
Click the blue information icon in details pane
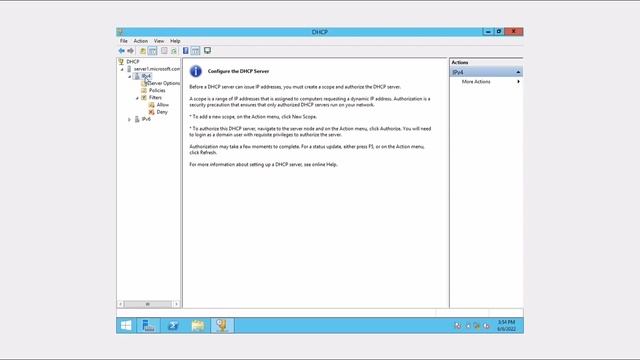[x=196, y=71]
